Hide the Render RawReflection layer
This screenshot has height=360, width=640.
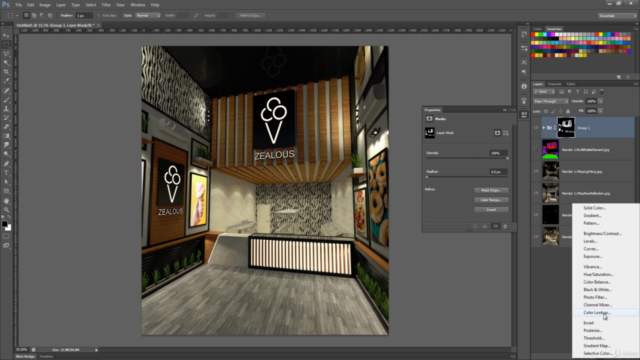536,193
